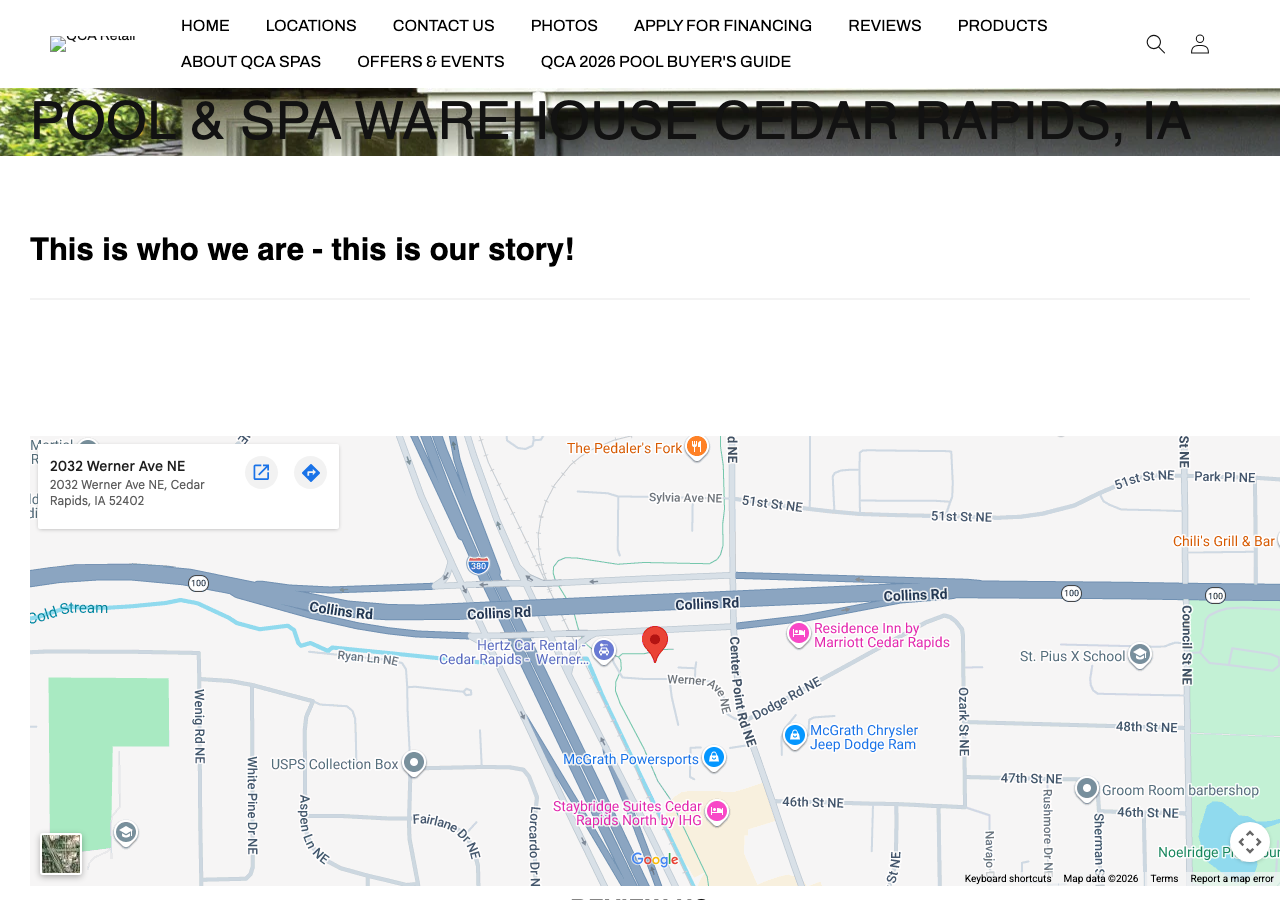The width and height of the screenshot is (1280, 900).
Task: Switch to satellite map imagery thumbnail
Action: pos(61,854)
